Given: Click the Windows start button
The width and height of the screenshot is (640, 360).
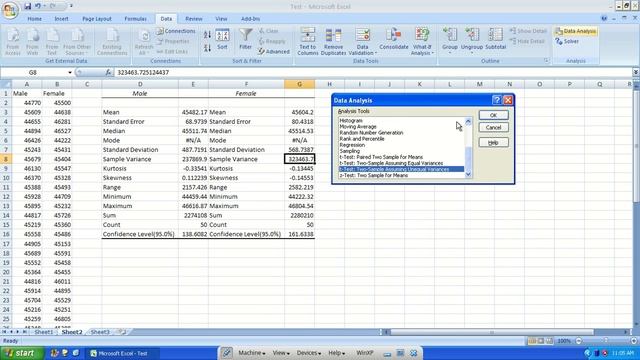Looking at the screenshot, I should click(21, 353).
